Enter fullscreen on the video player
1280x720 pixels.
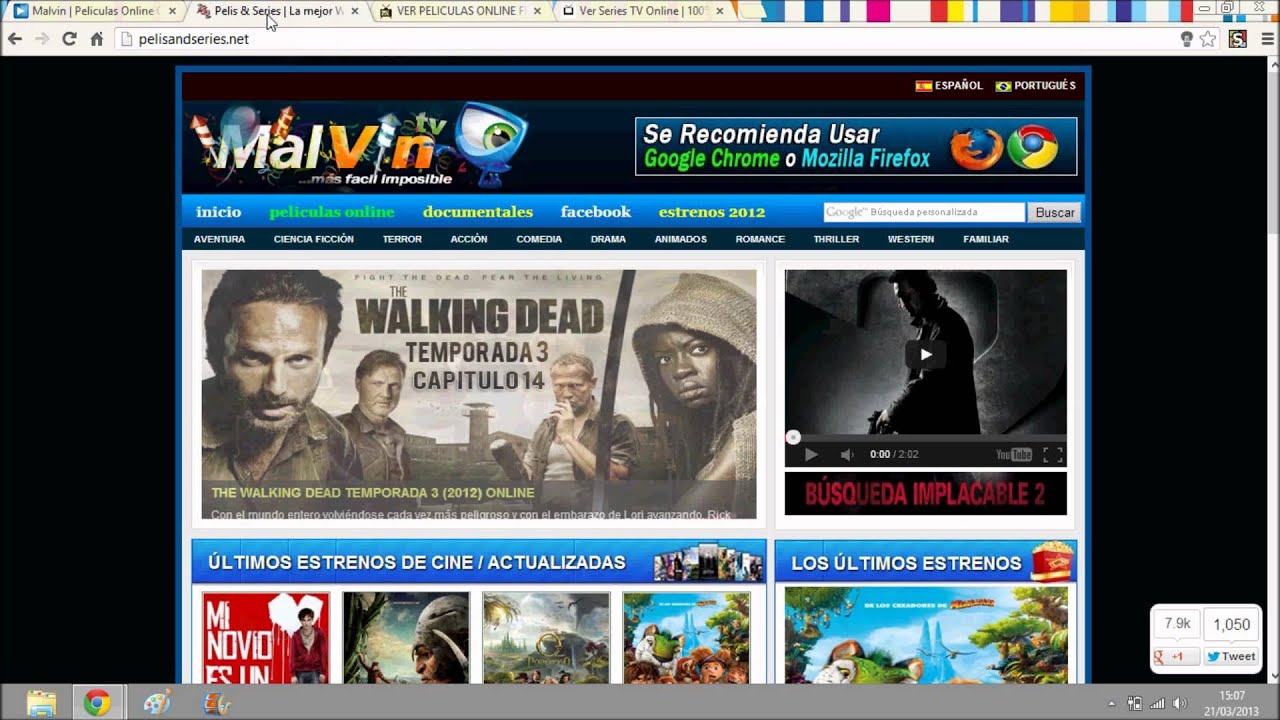click(1052, 454)
